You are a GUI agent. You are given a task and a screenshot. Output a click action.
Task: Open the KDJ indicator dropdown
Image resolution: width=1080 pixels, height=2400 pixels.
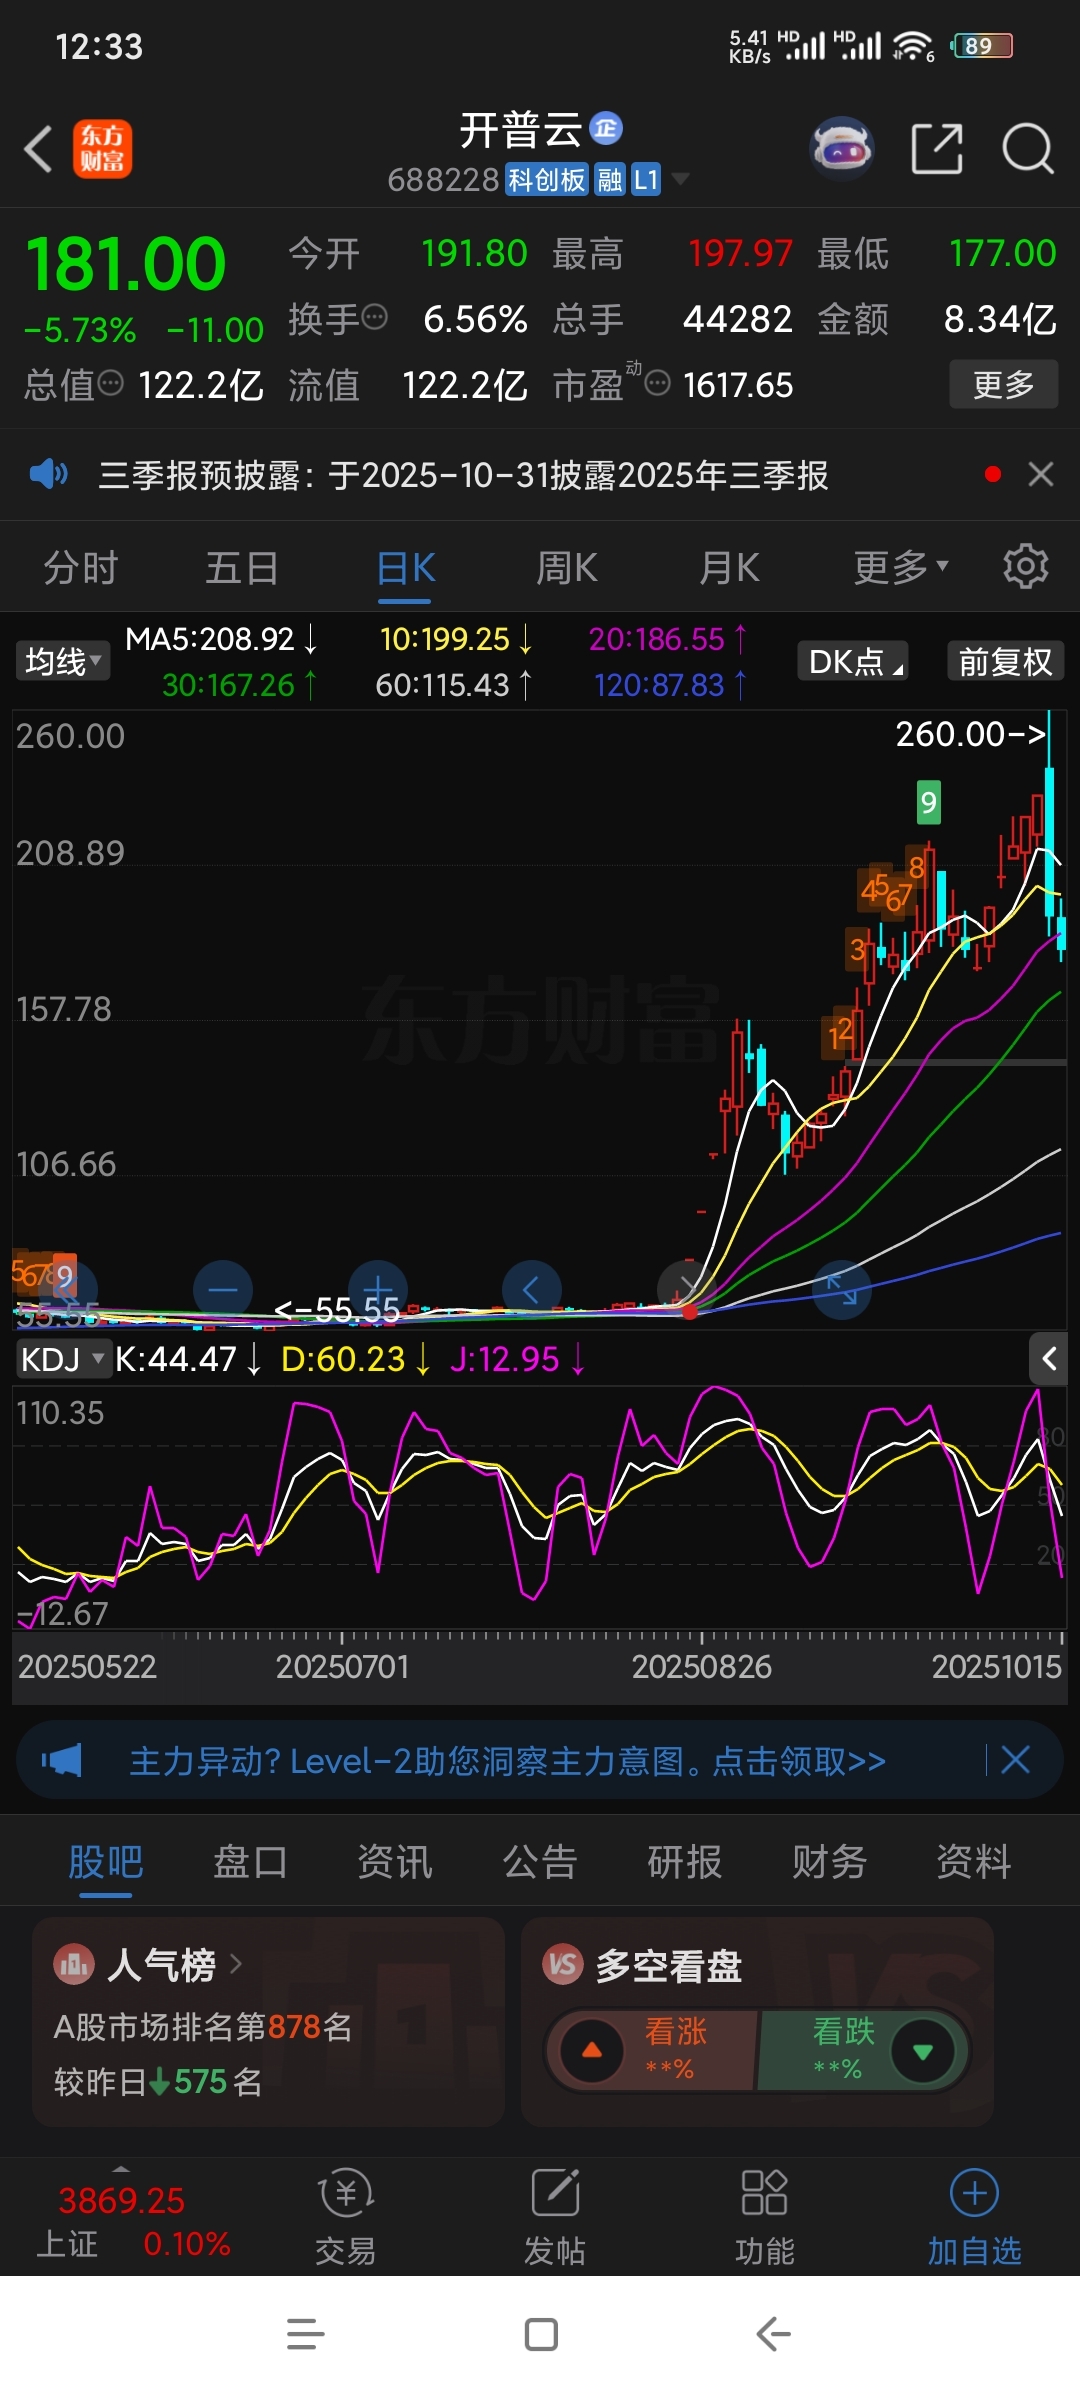pyautogui.click(x=63, y=1359)
